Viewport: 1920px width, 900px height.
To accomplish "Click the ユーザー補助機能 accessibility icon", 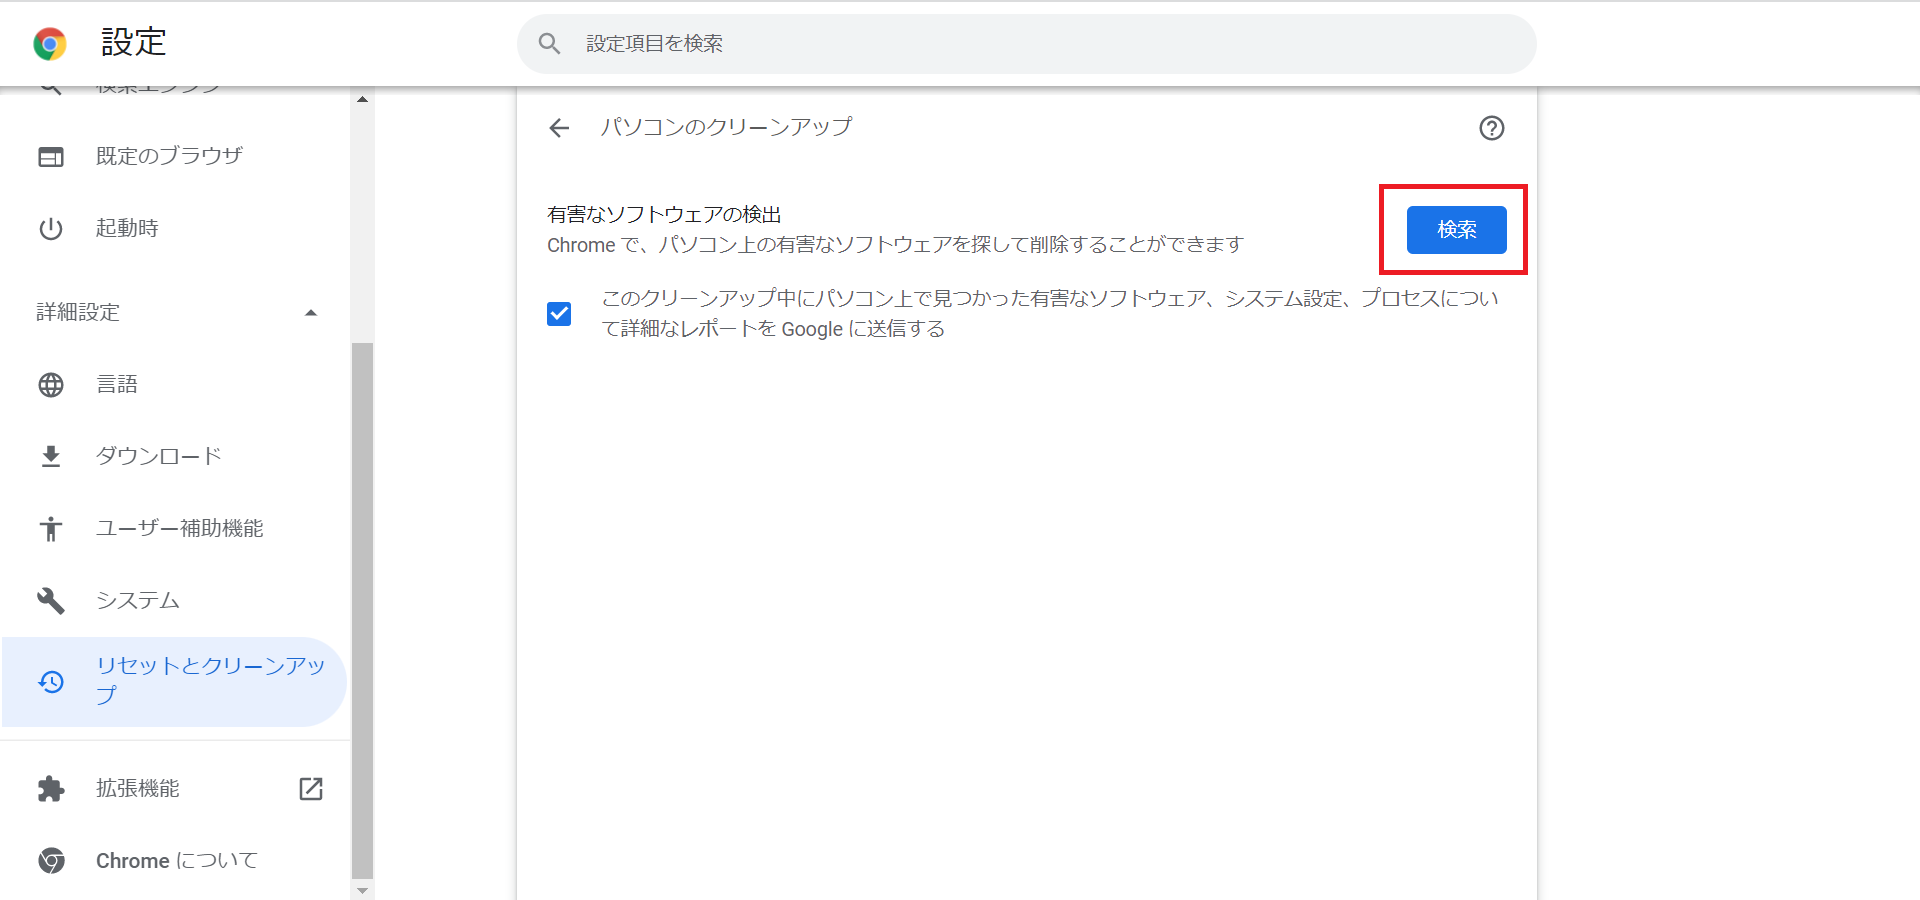I will (51, 529).
